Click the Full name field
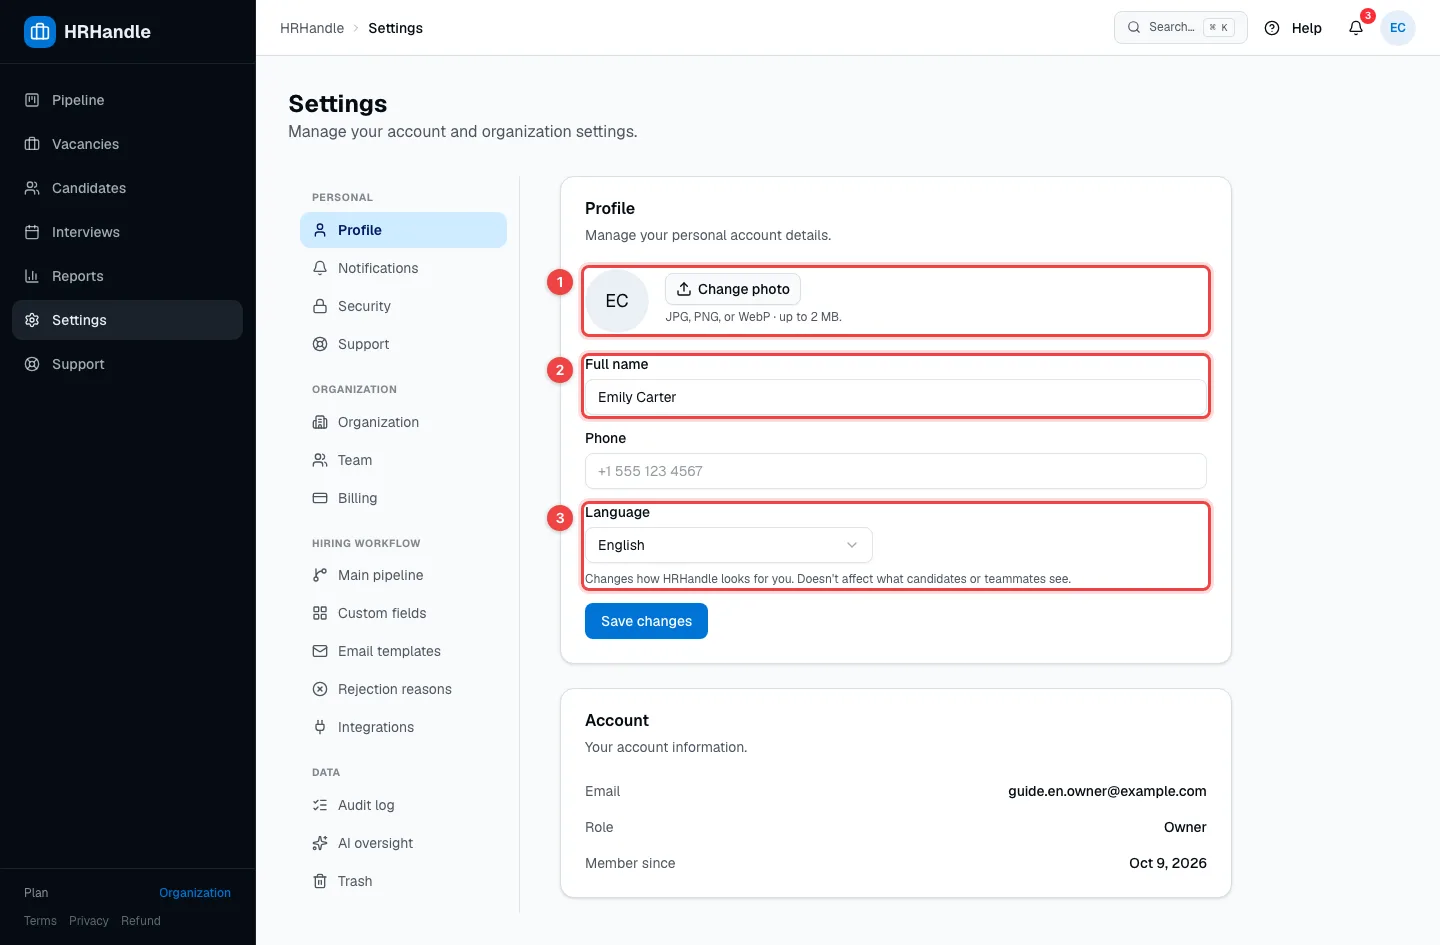Image resolution: width=1440 pixels, height=945 pixels. (896, 397)
